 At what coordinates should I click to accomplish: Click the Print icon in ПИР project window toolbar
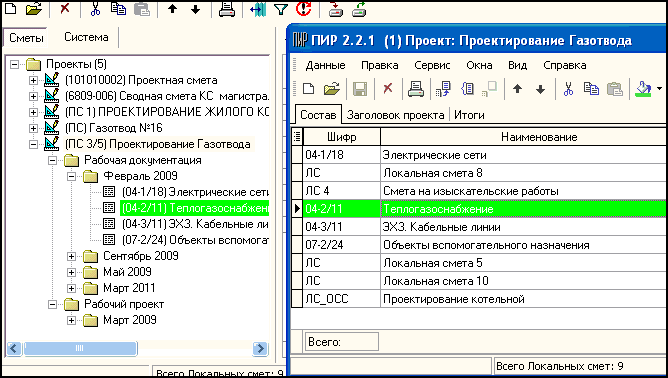[416, 89]
